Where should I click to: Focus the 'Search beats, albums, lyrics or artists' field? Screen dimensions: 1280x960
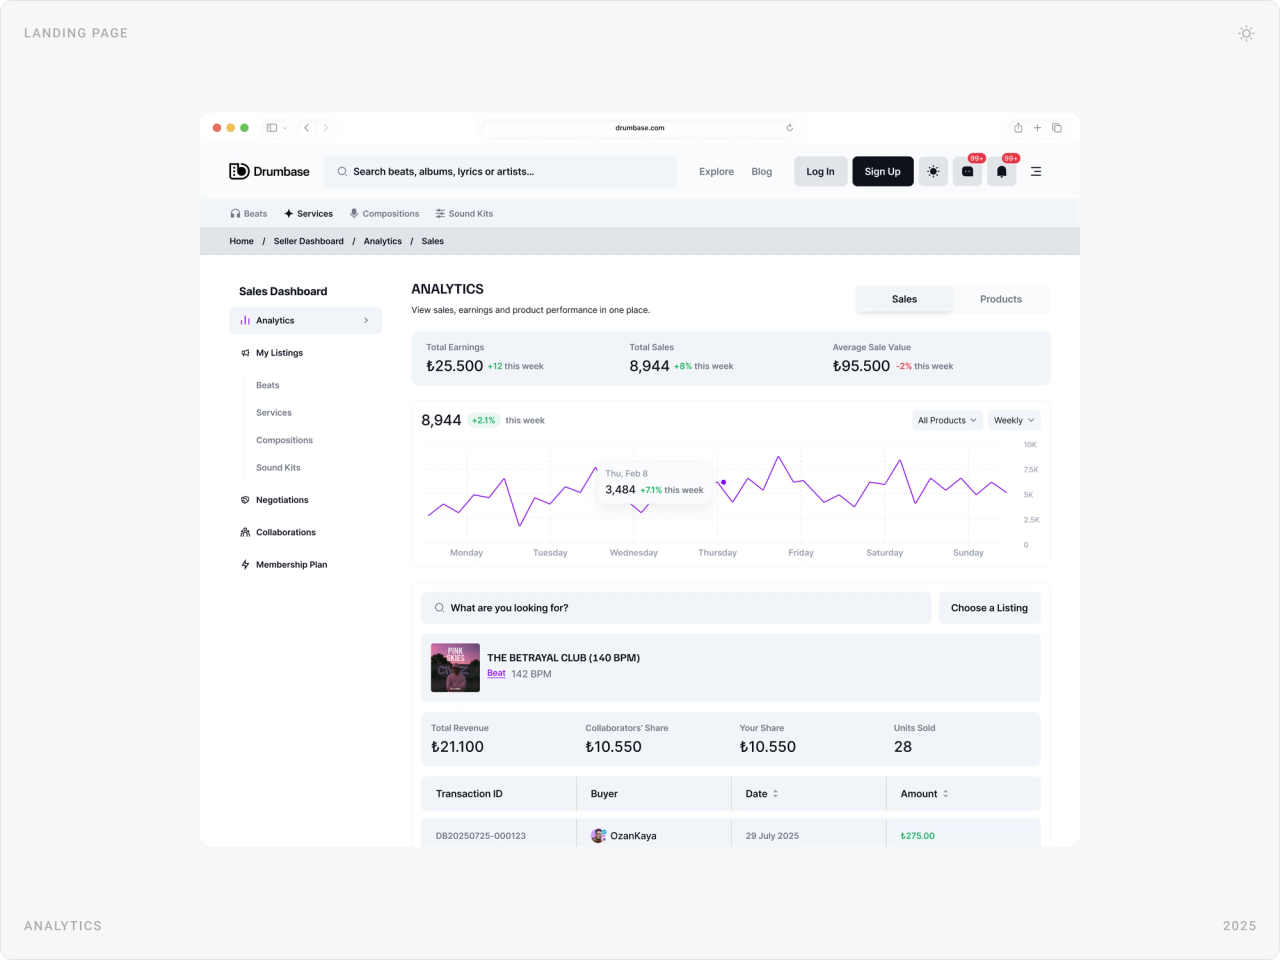click(500, 171)
